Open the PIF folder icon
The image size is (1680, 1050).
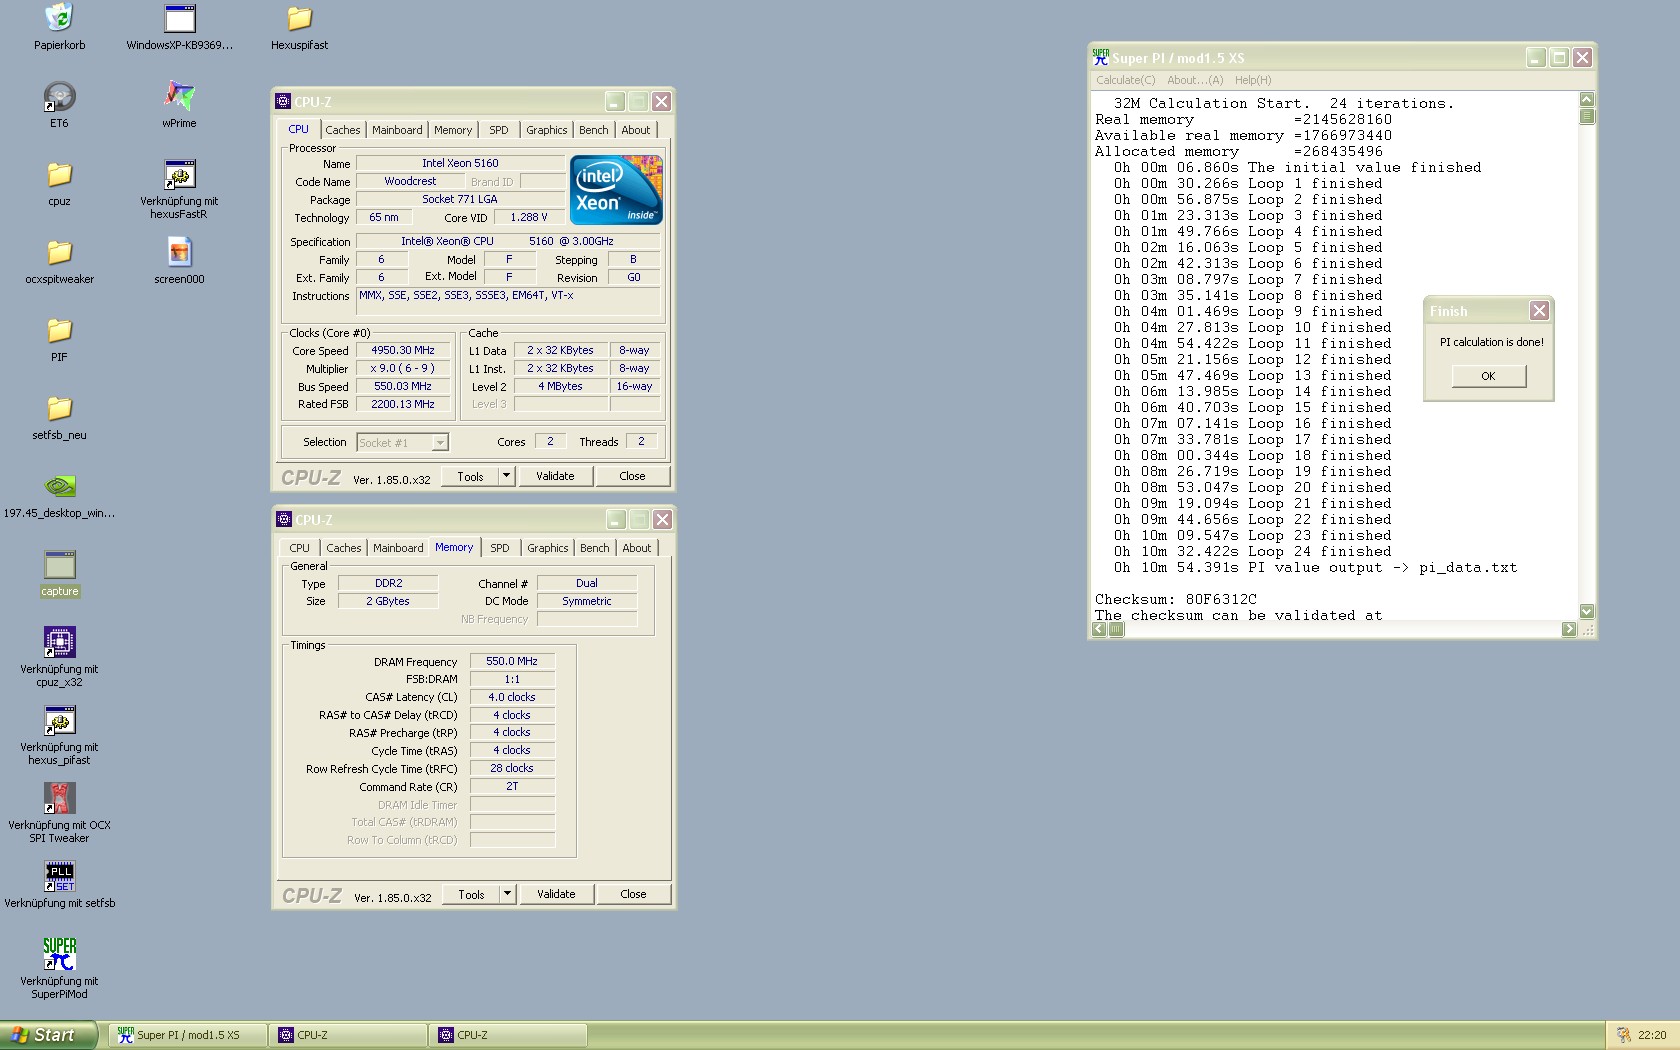59,330
